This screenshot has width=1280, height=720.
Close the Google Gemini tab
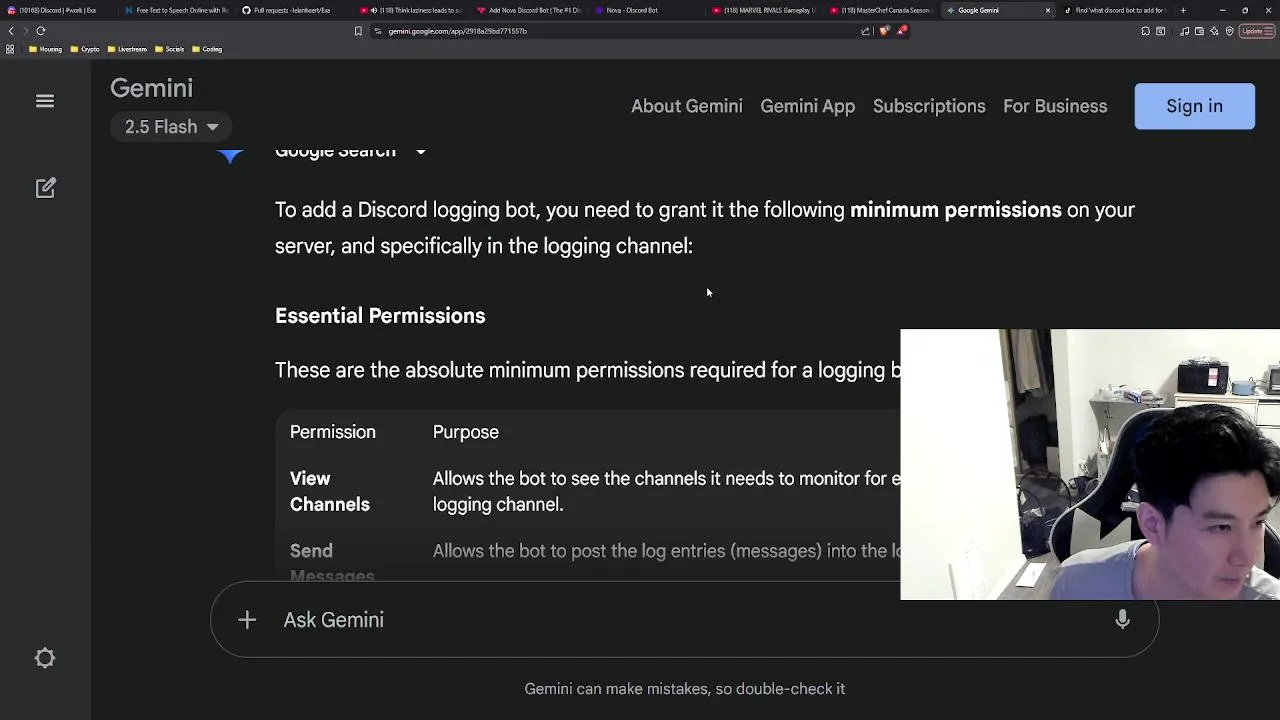coord(1048,10)
